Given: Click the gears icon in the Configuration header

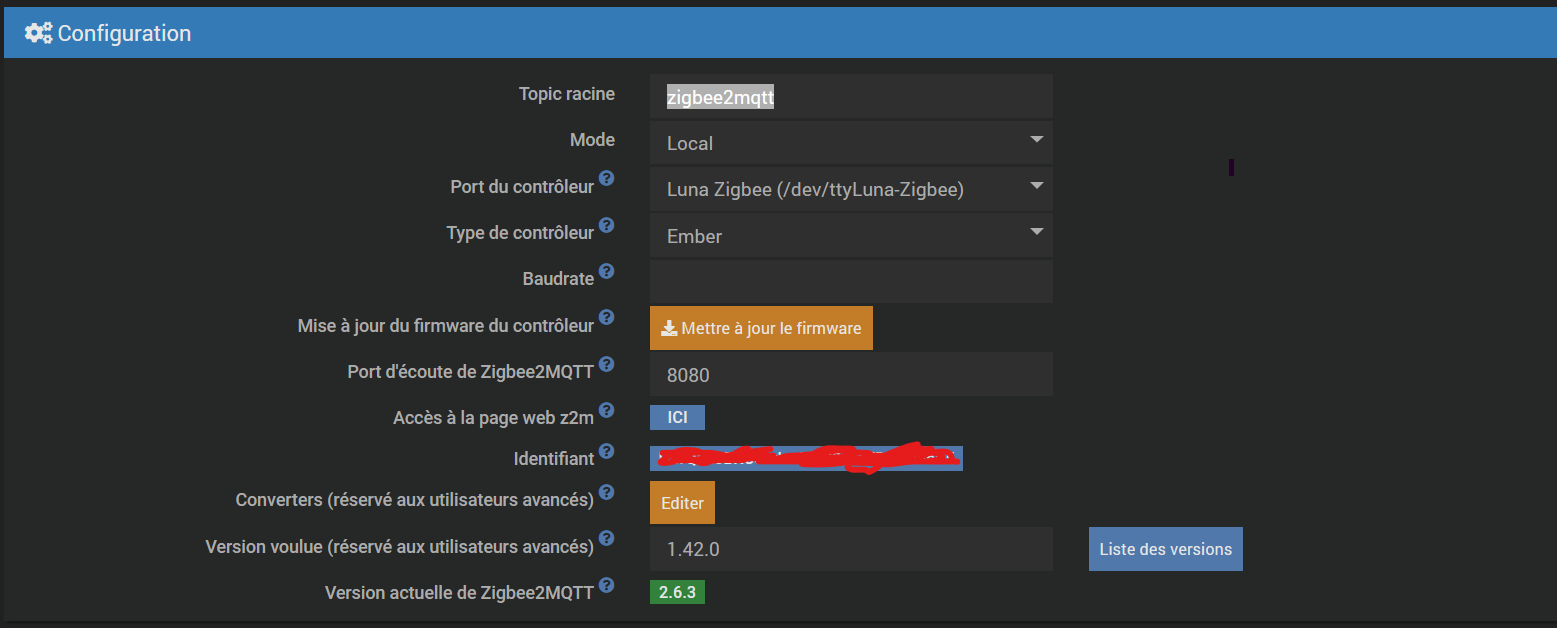Looking at the screenshot, I should [39, 33].
